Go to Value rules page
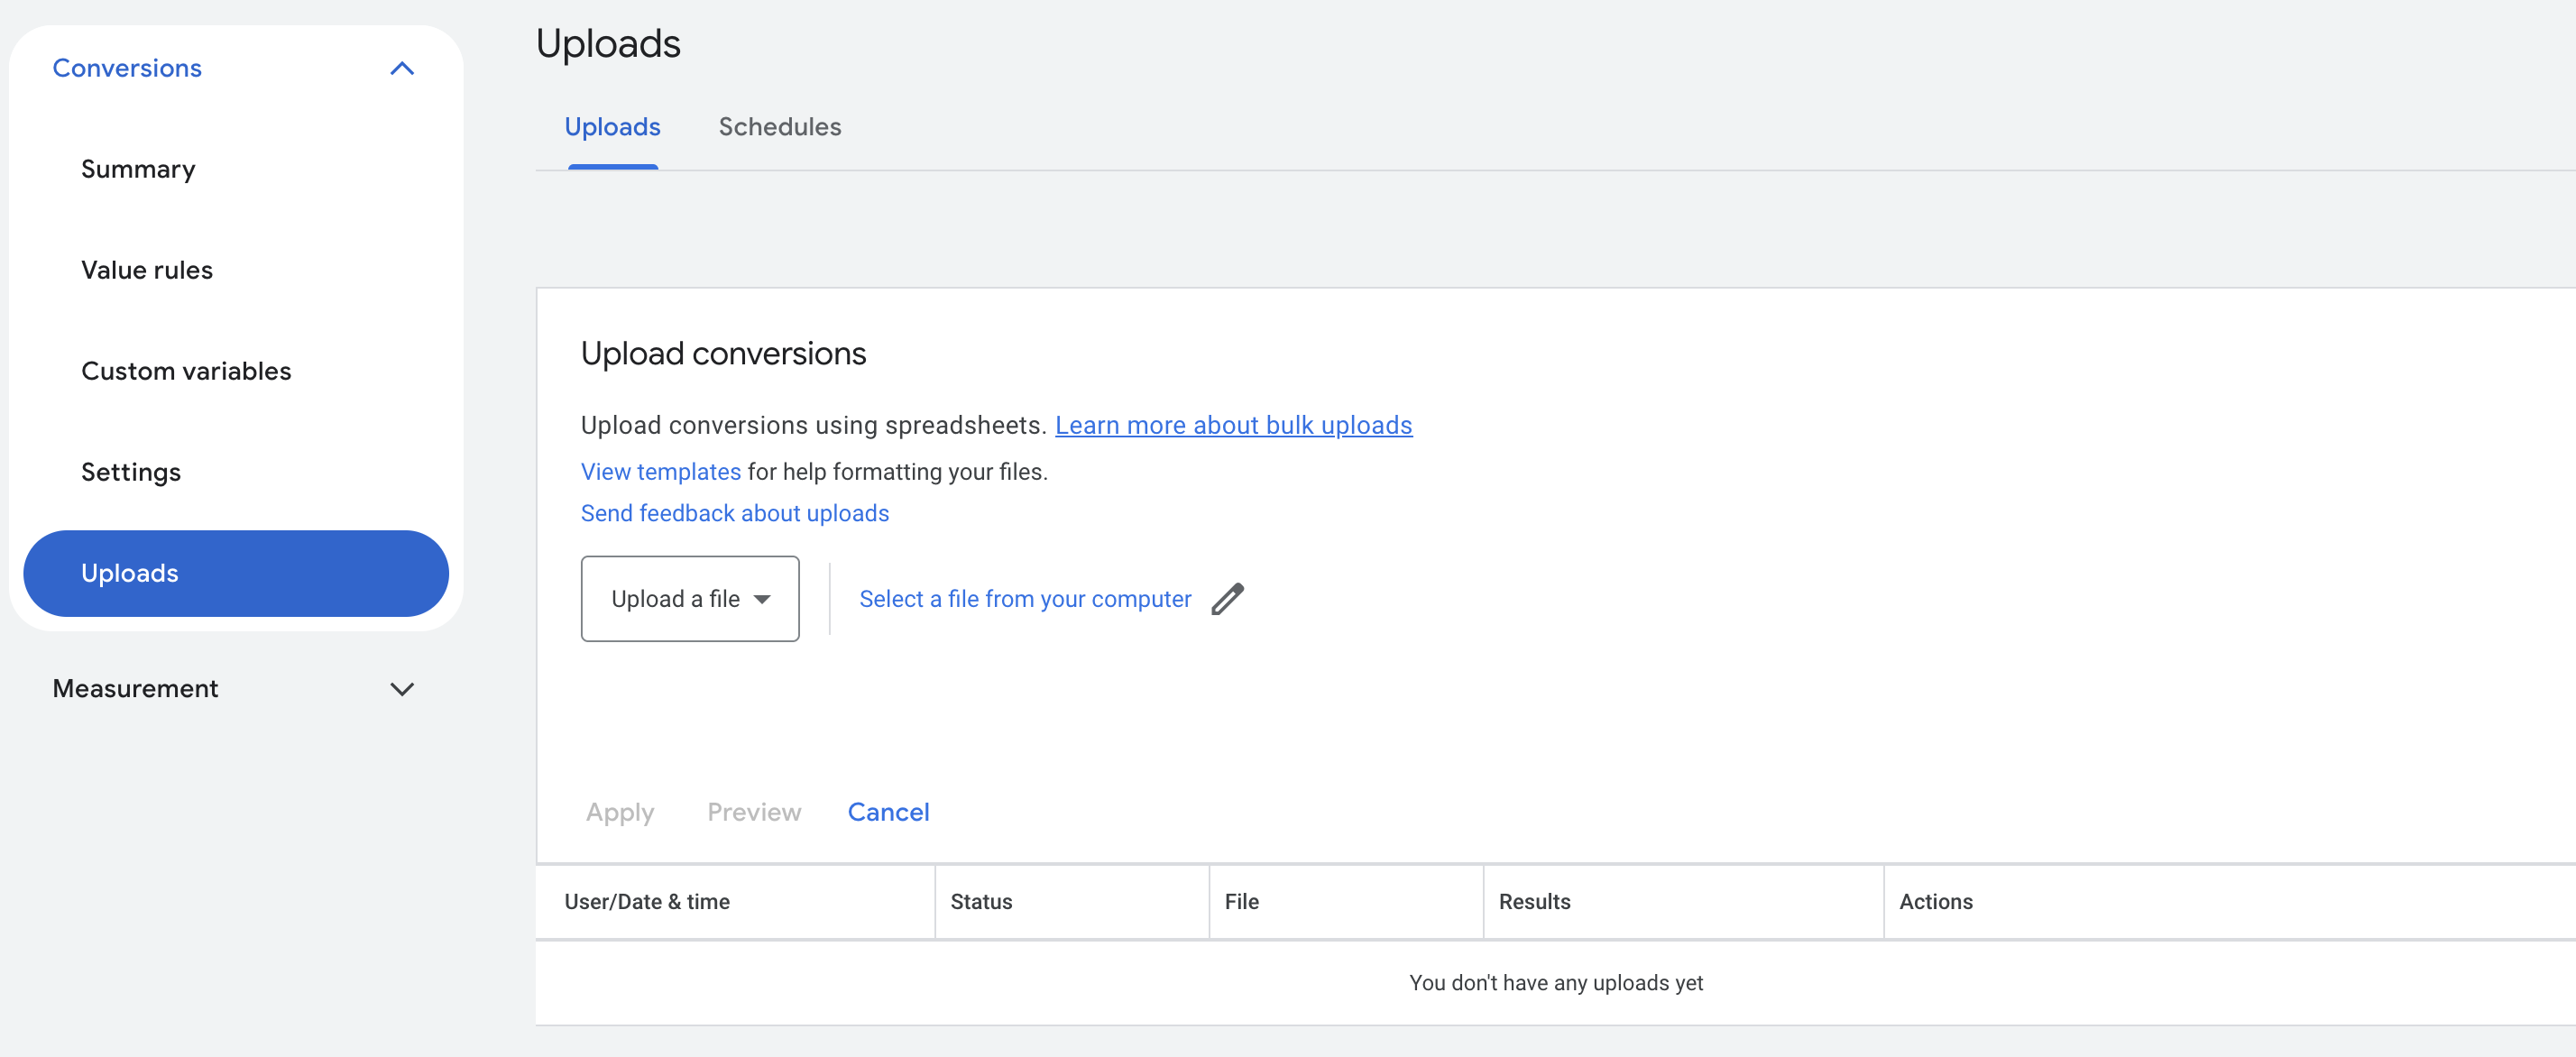The width and height of the screenshot is (2576, 1057). tap(147, 270)
